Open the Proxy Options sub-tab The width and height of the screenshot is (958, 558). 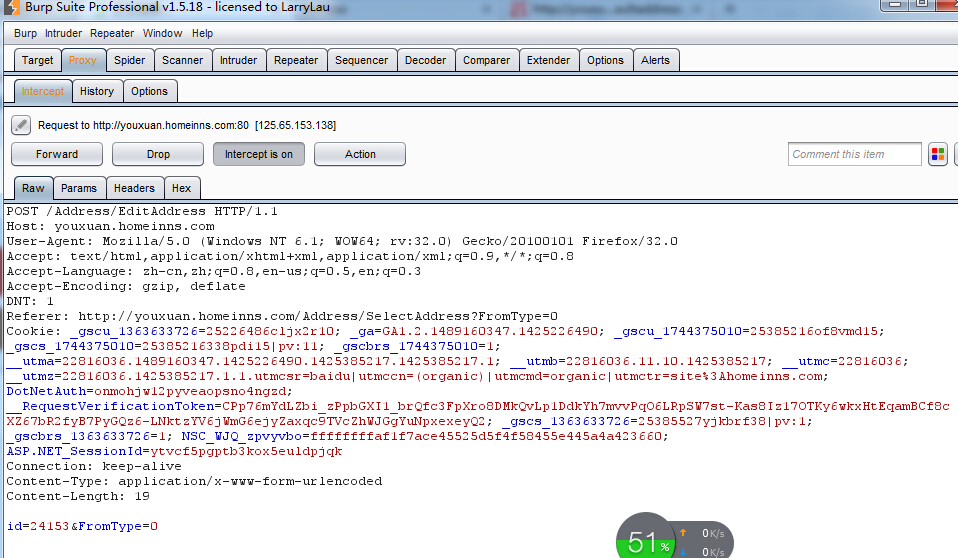tap(149, 91)
